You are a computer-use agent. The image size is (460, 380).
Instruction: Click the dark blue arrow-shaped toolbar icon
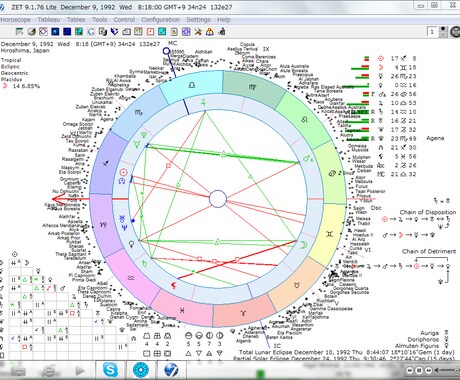click(115, 32)
